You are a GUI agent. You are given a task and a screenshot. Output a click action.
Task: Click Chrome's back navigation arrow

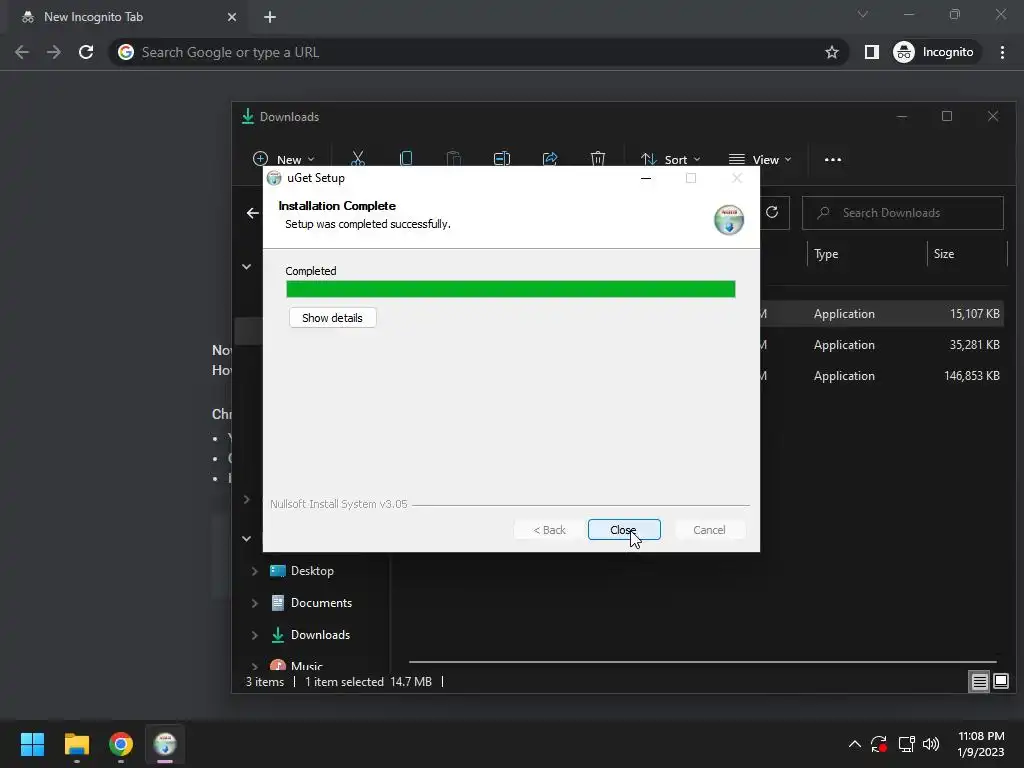coord(22,52)
